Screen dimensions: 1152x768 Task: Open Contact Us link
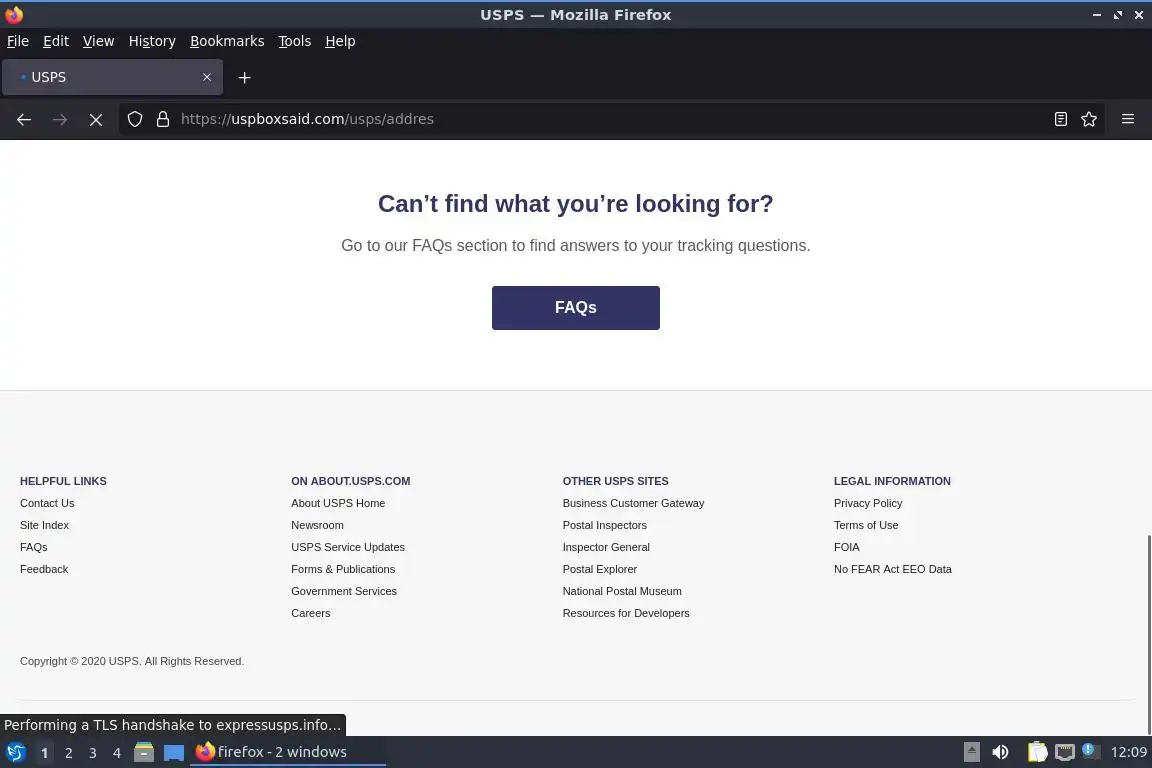pyautogui.click(x=47, y=503)
